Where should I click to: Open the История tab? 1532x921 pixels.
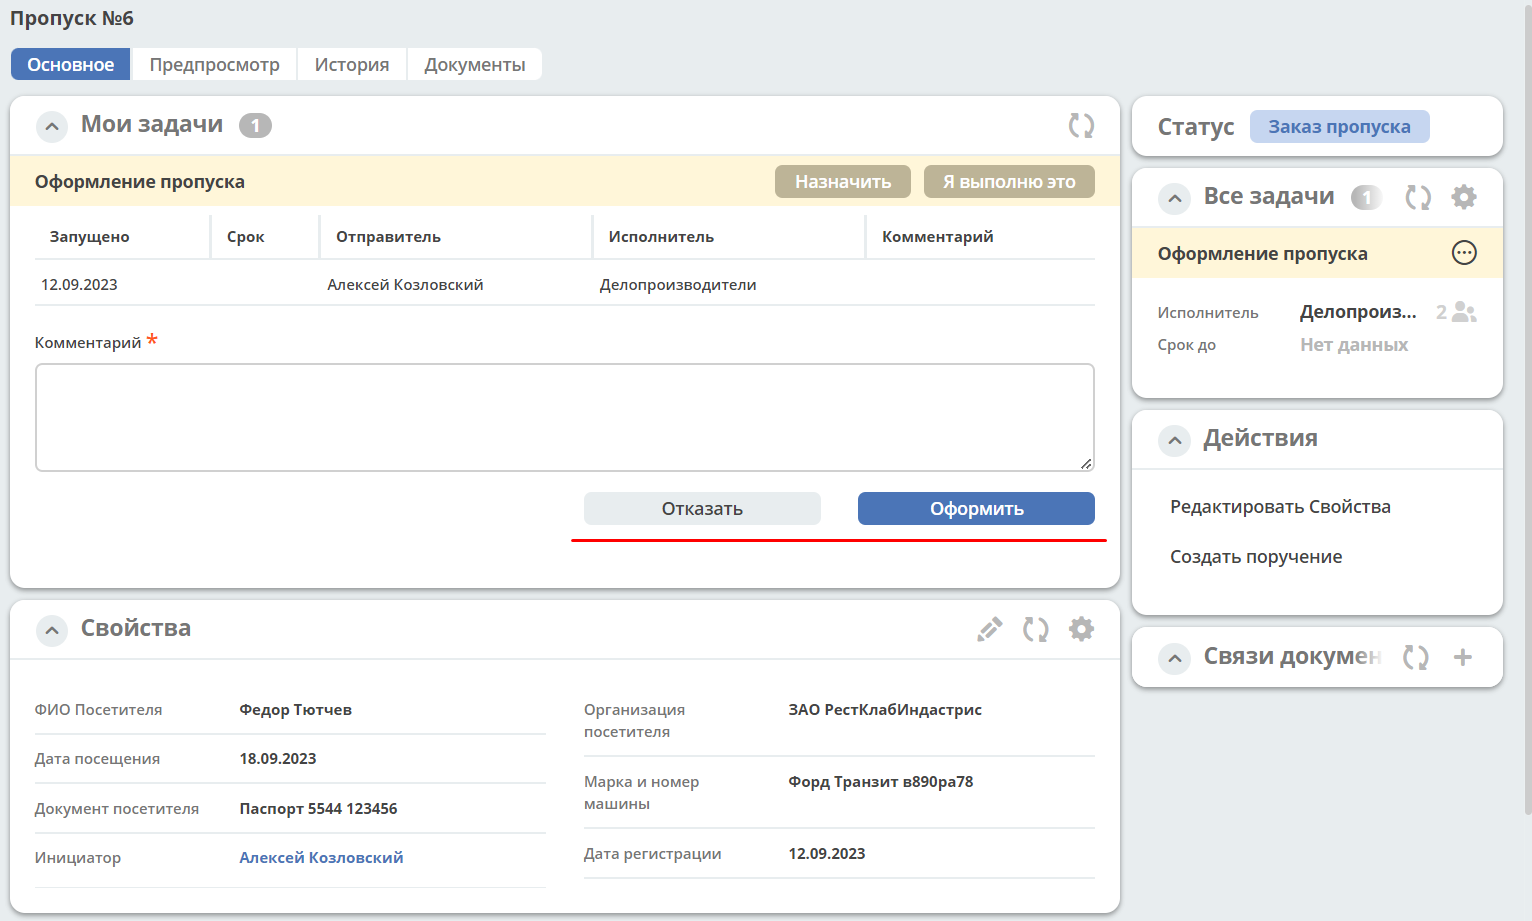352,64
